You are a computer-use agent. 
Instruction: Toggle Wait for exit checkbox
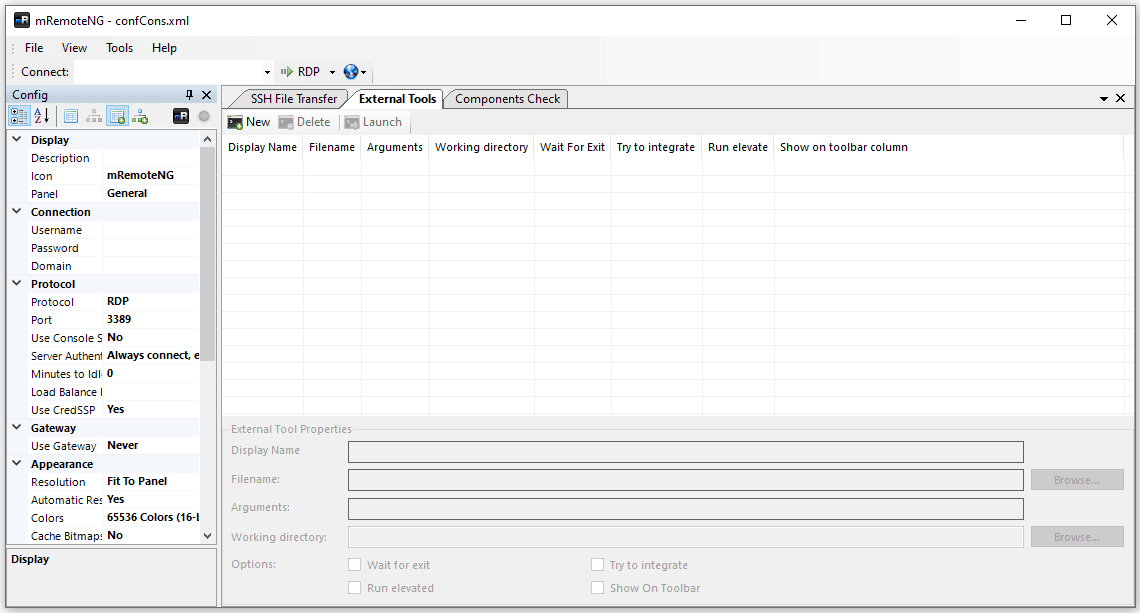click(355, 564)
